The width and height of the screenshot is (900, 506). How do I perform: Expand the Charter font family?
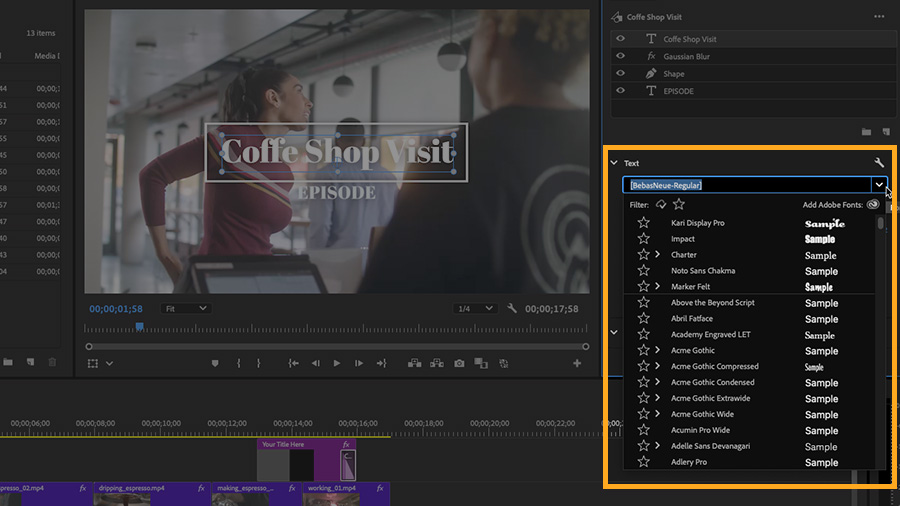click(657, 254)
